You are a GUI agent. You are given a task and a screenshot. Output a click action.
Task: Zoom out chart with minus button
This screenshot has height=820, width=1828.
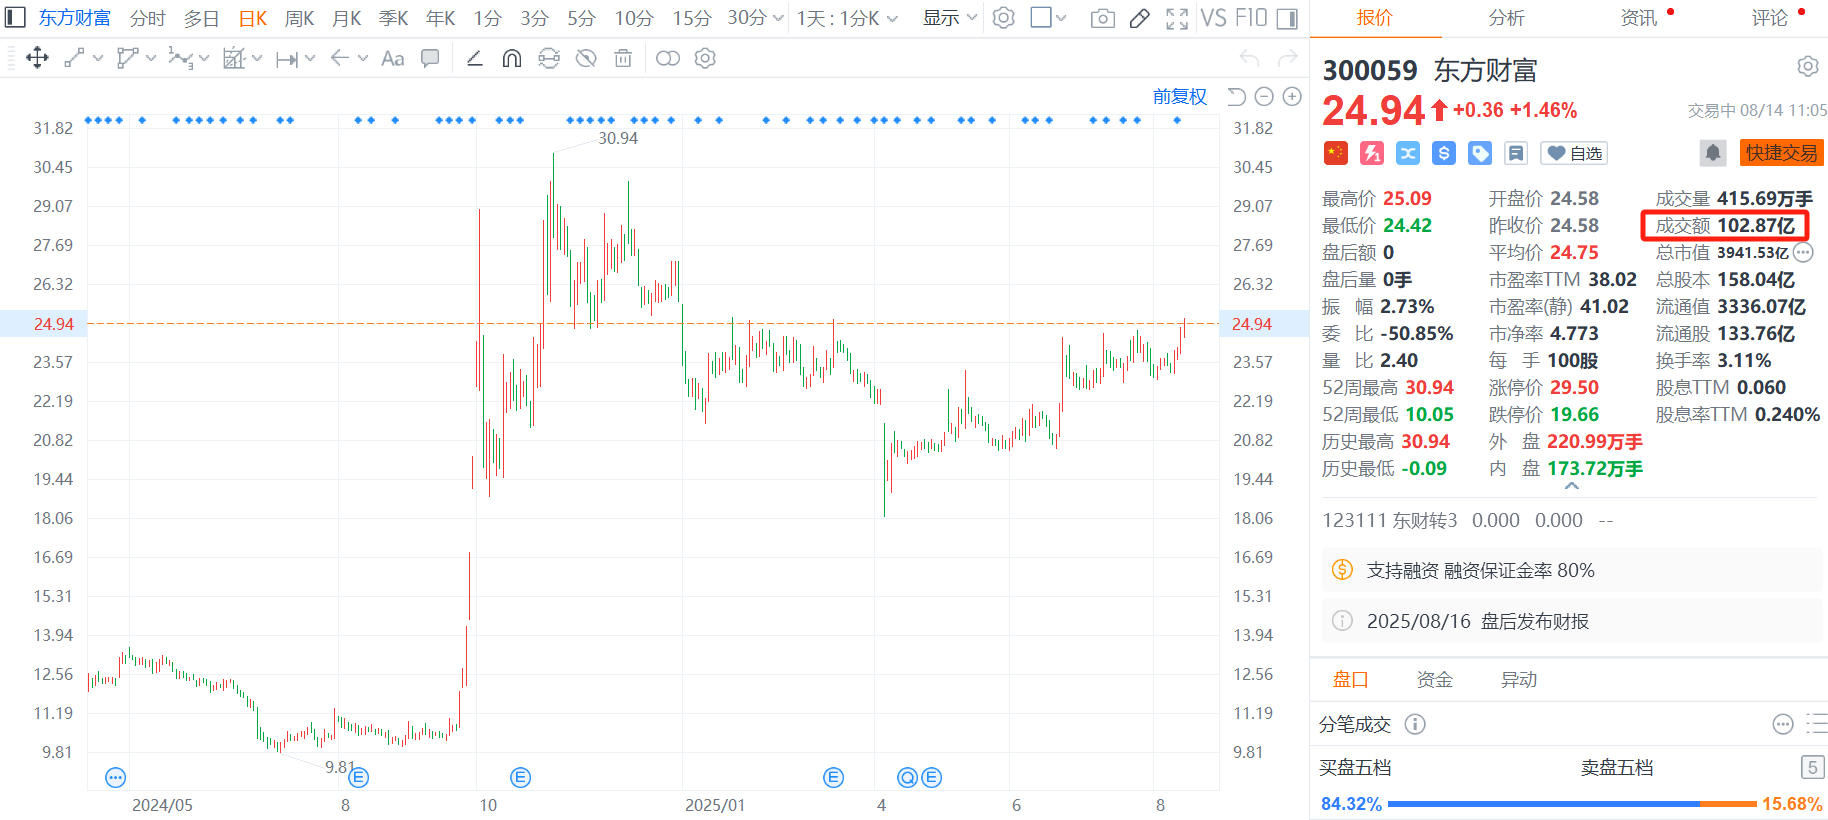click(1264, 96)
